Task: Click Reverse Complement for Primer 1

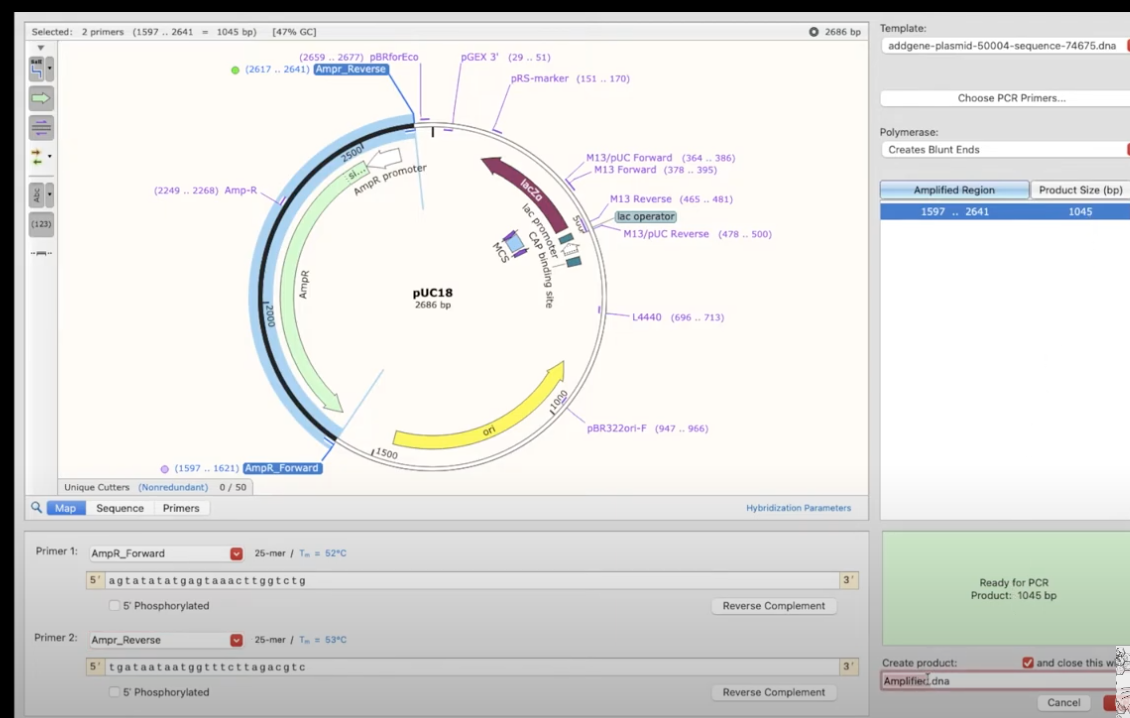Action: pos(774,606)
